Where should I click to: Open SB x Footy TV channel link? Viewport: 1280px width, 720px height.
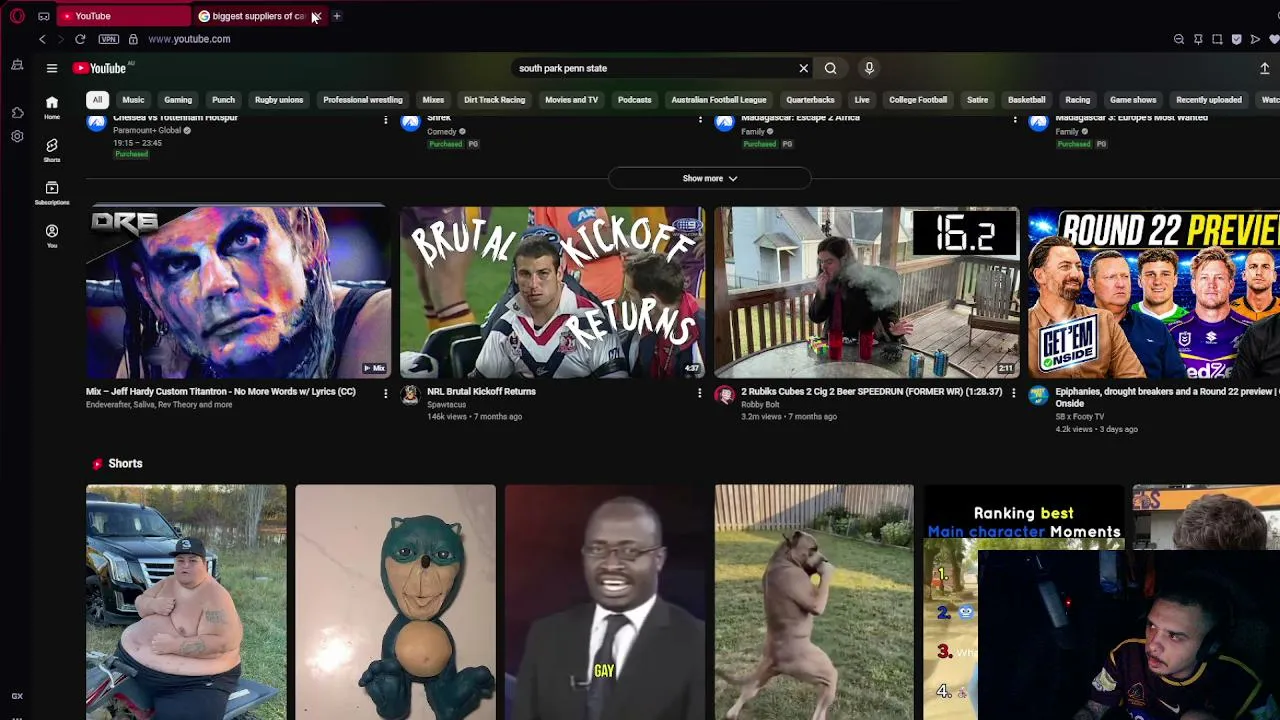(1080, 417)
